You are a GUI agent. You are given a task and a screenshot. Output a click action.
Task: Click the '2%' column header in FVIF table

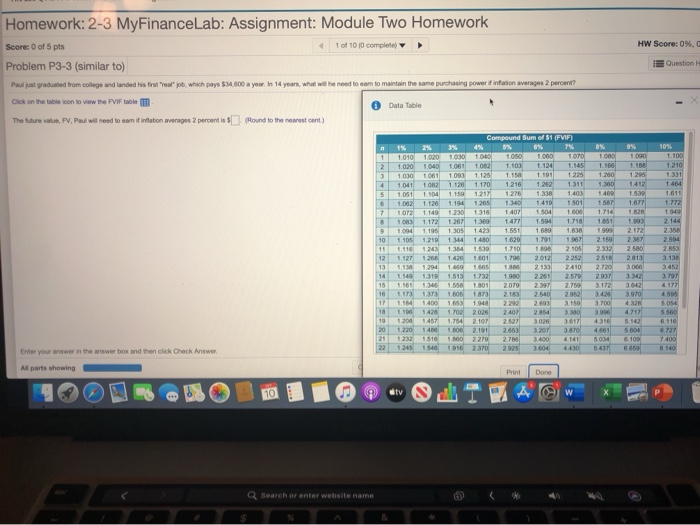click(x=427, y=147)
